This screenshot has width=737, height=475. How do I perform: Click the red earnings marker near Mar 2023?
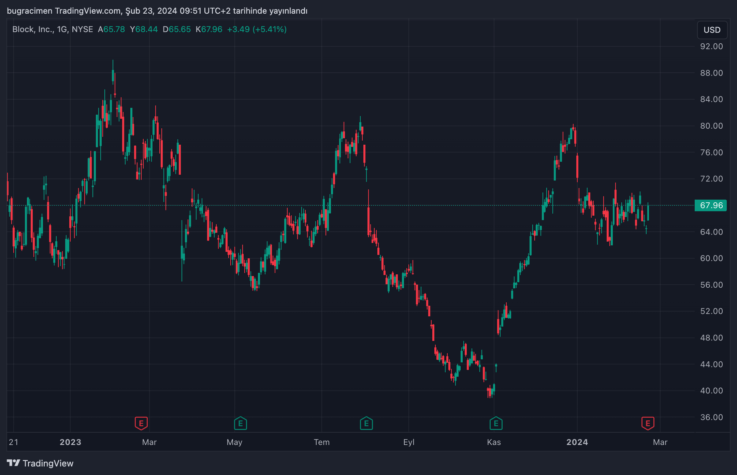click(141, 423)
